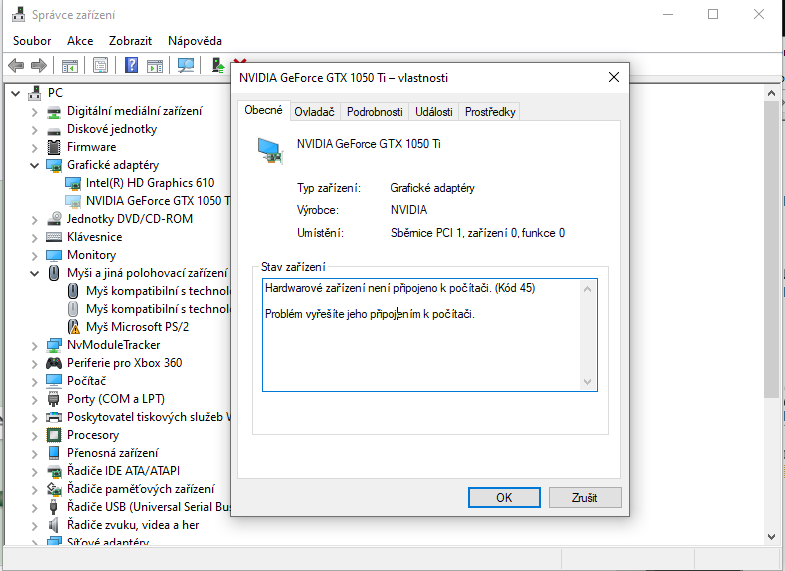Image resolution: width=785 pixels, height=571 pixels.
Task: Expand the NvModuleTracker category
Action: [x=35, y=346]
